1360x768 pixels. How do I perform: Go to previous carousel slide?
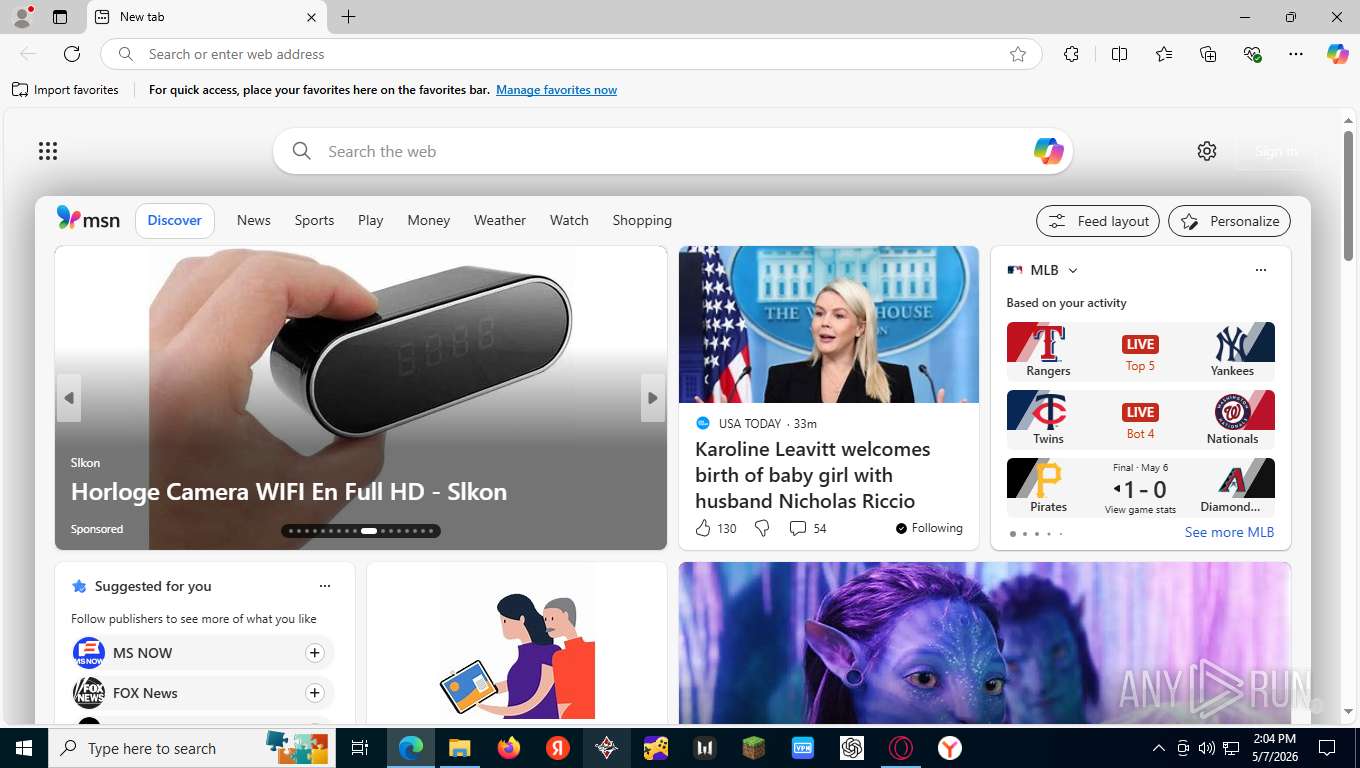point(68,398)
